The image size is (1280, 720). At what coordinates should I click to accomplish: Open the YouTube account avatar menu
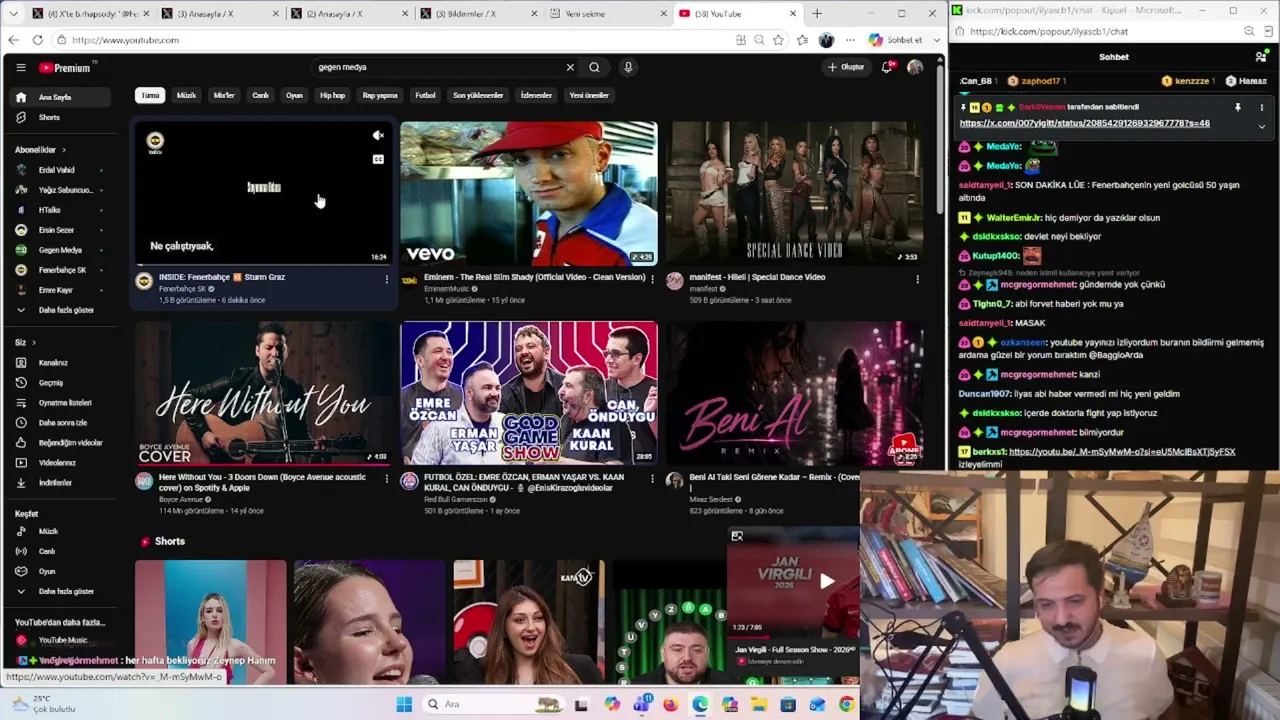(x=915, y=67)
